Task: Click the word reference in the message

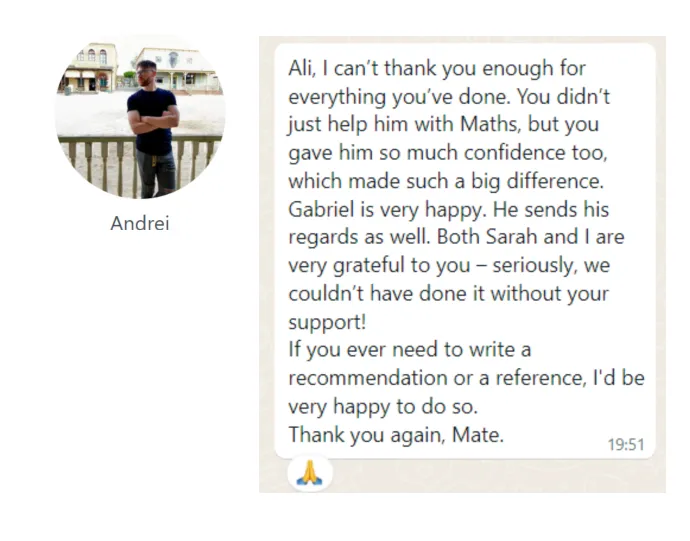Action: 541,378
